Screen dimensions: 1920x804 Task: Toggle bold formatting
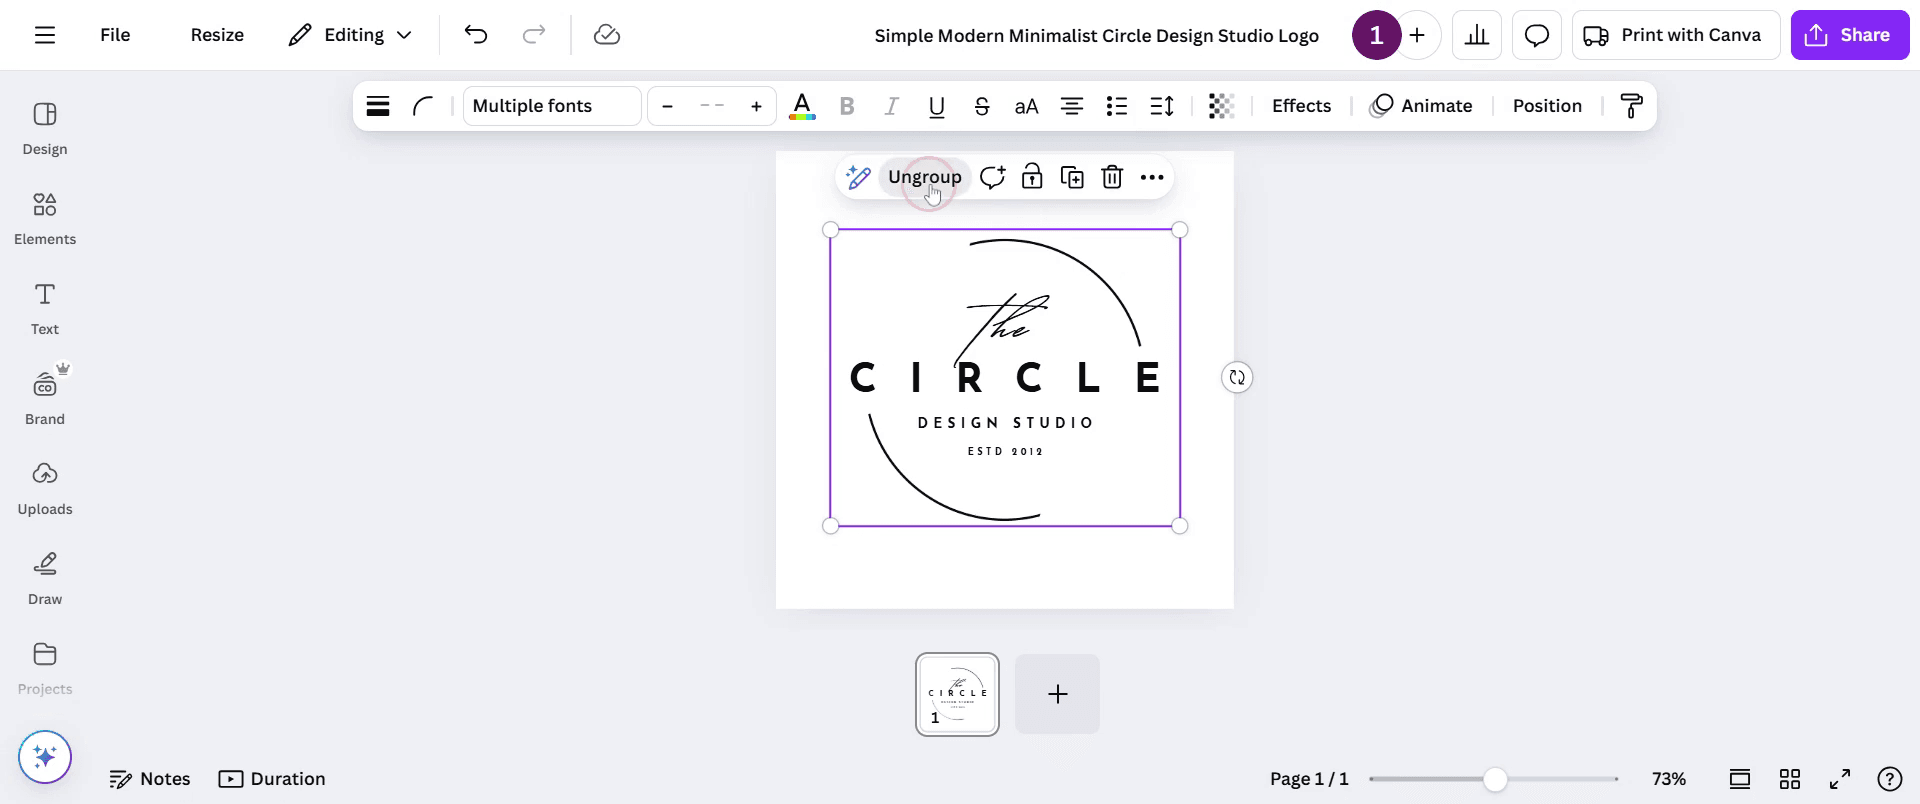click(847, 106)
